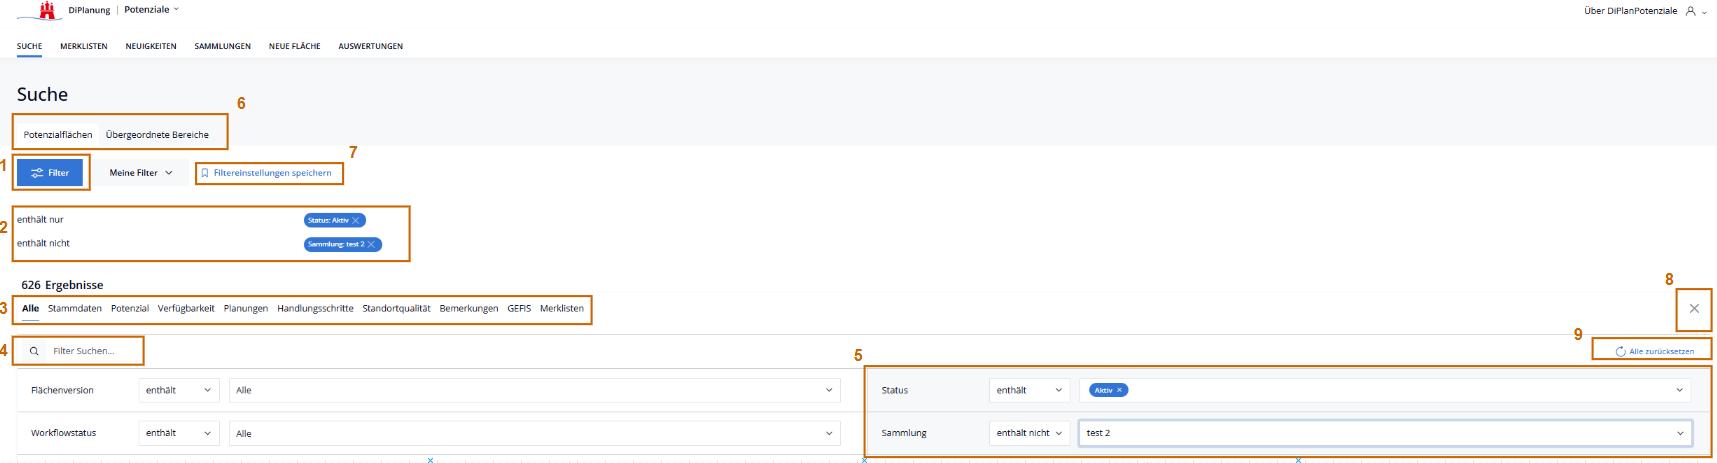Go to the MERKLISTEN menu item
Image resolution: width=1717 pixels, height=463 pixels.
point(84,46)
